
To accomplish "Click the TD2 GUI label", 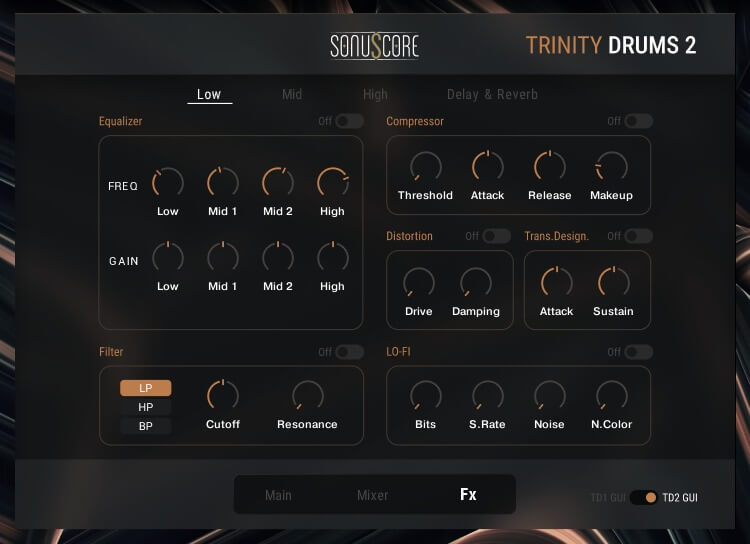I will [x=680, y=498].
